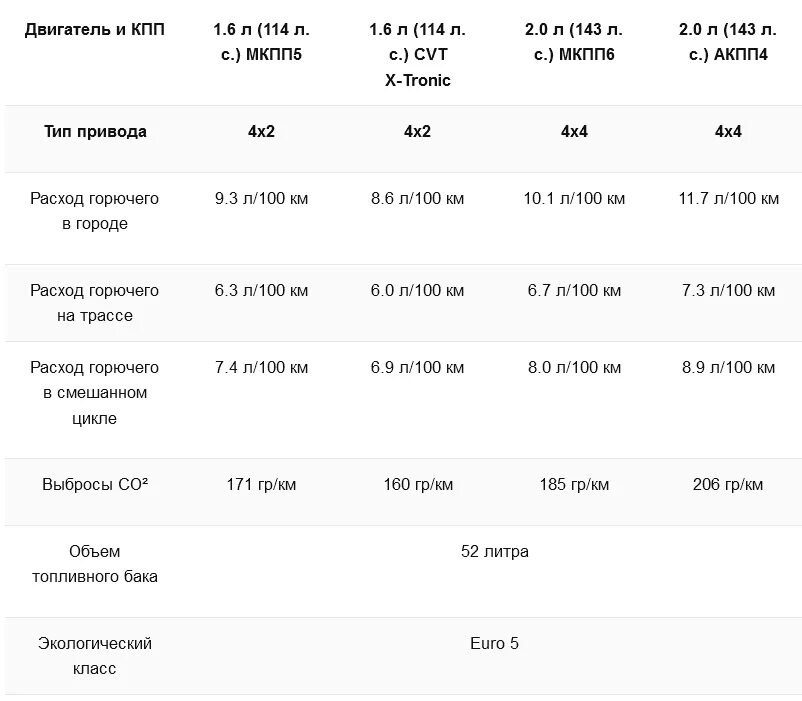Select the 'Euro 5' value
This screenshot has height=701, width=802.
pos(494,644)
